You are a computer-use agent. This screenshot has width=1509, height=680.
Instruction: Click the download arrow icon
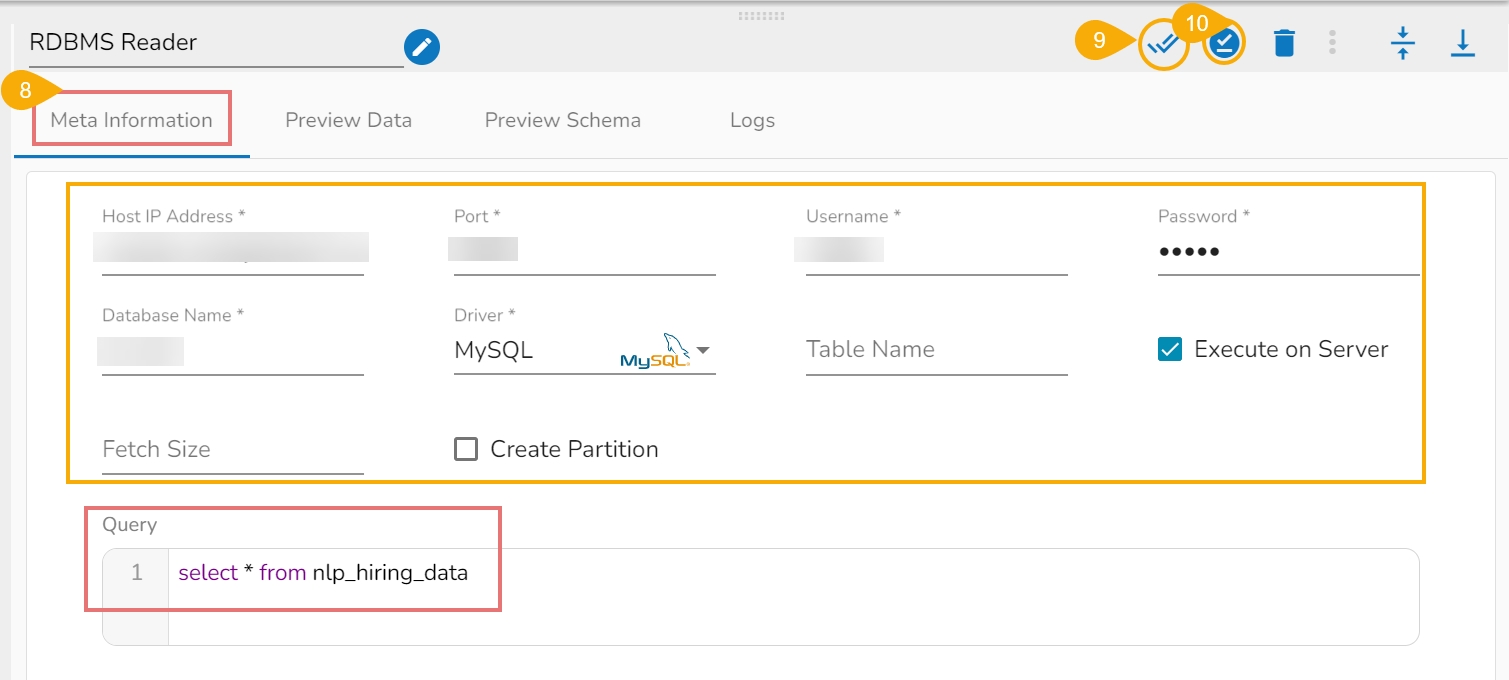[x=1463, y=43]
